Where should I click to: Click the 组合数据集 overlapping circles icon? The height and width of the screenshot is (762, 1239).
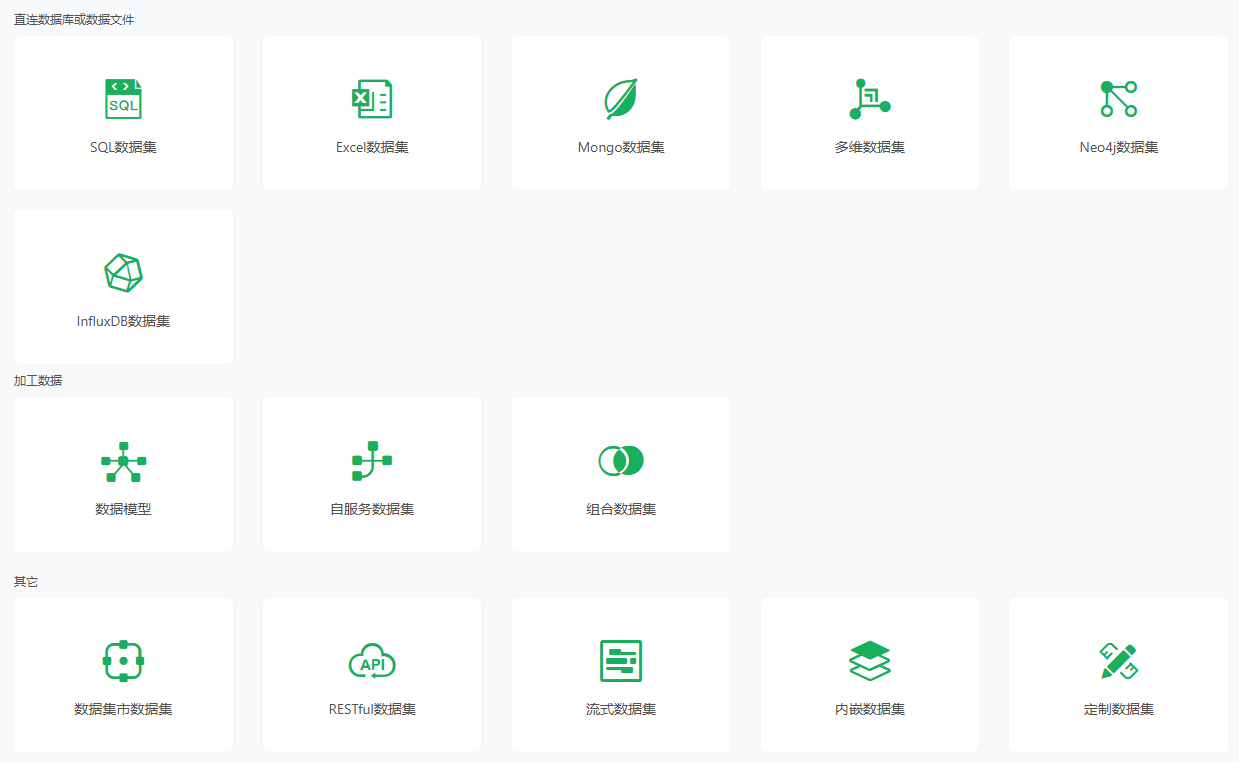pyautogui.click(x=621, y=461)
